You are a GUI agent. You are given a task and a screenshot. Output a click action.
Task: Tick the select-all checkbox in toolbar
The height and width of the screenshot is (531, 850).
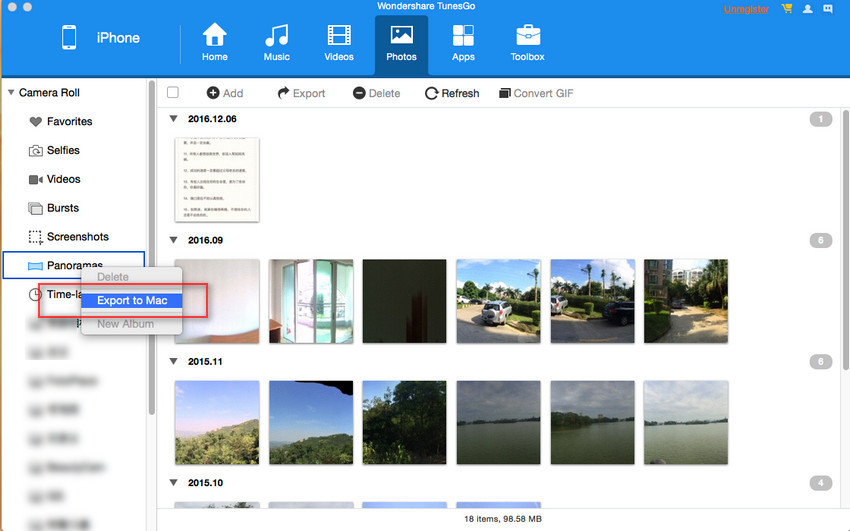click(173, 93)
